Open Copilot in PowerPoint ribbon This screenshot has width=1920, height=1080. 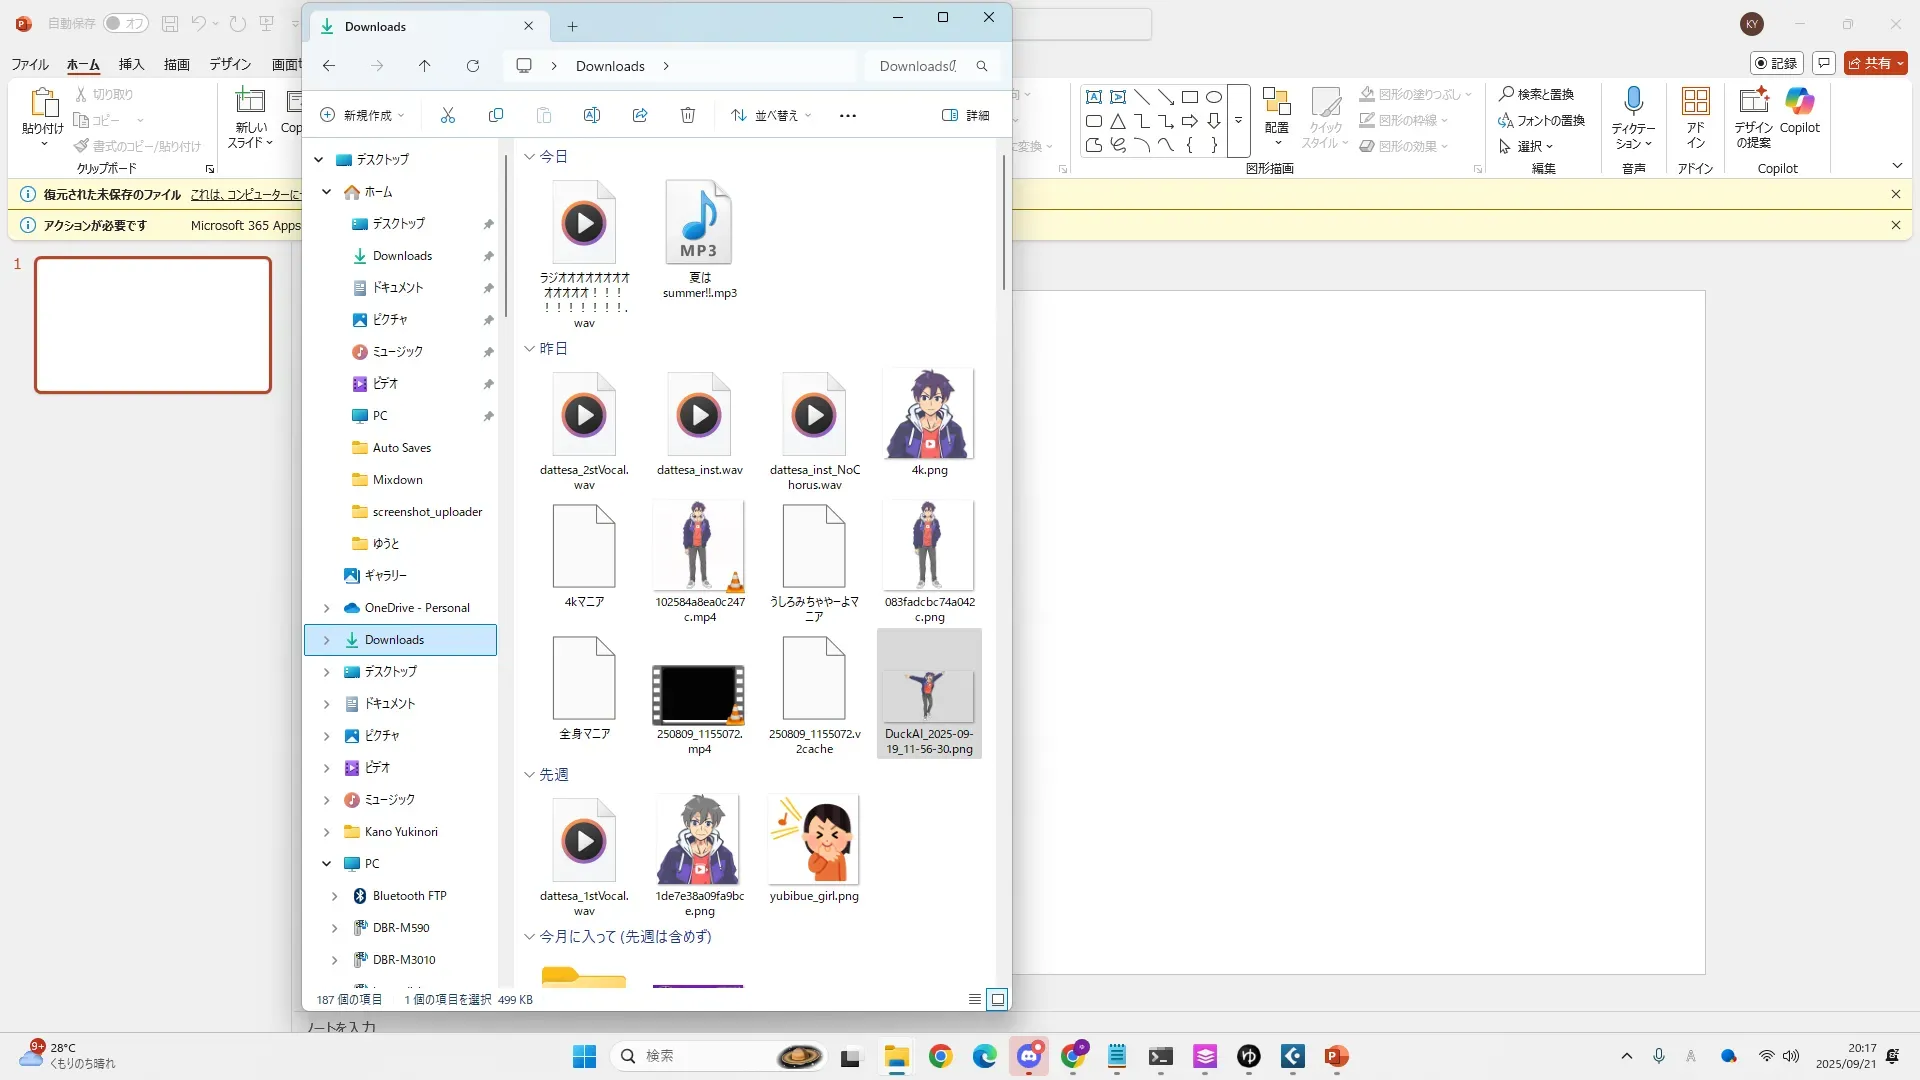[1799, 110]
